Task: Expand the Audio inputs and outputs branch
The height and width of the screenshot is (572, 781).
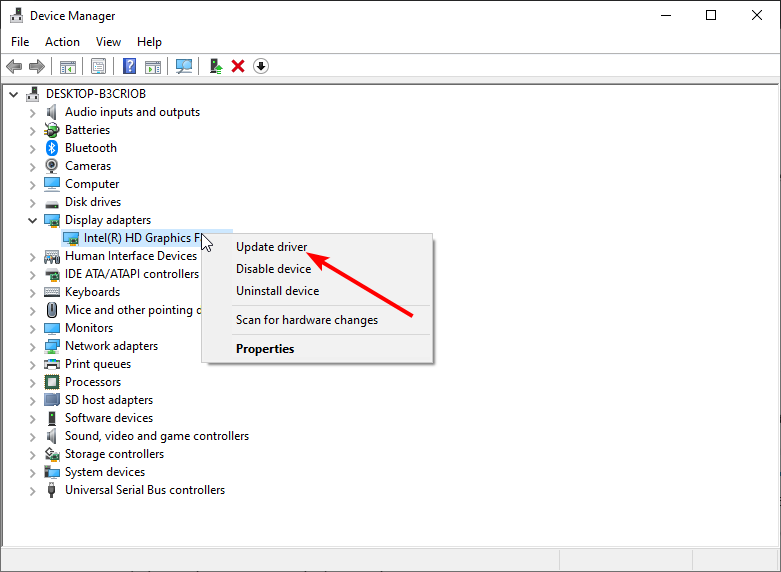Action: point(32,113)
